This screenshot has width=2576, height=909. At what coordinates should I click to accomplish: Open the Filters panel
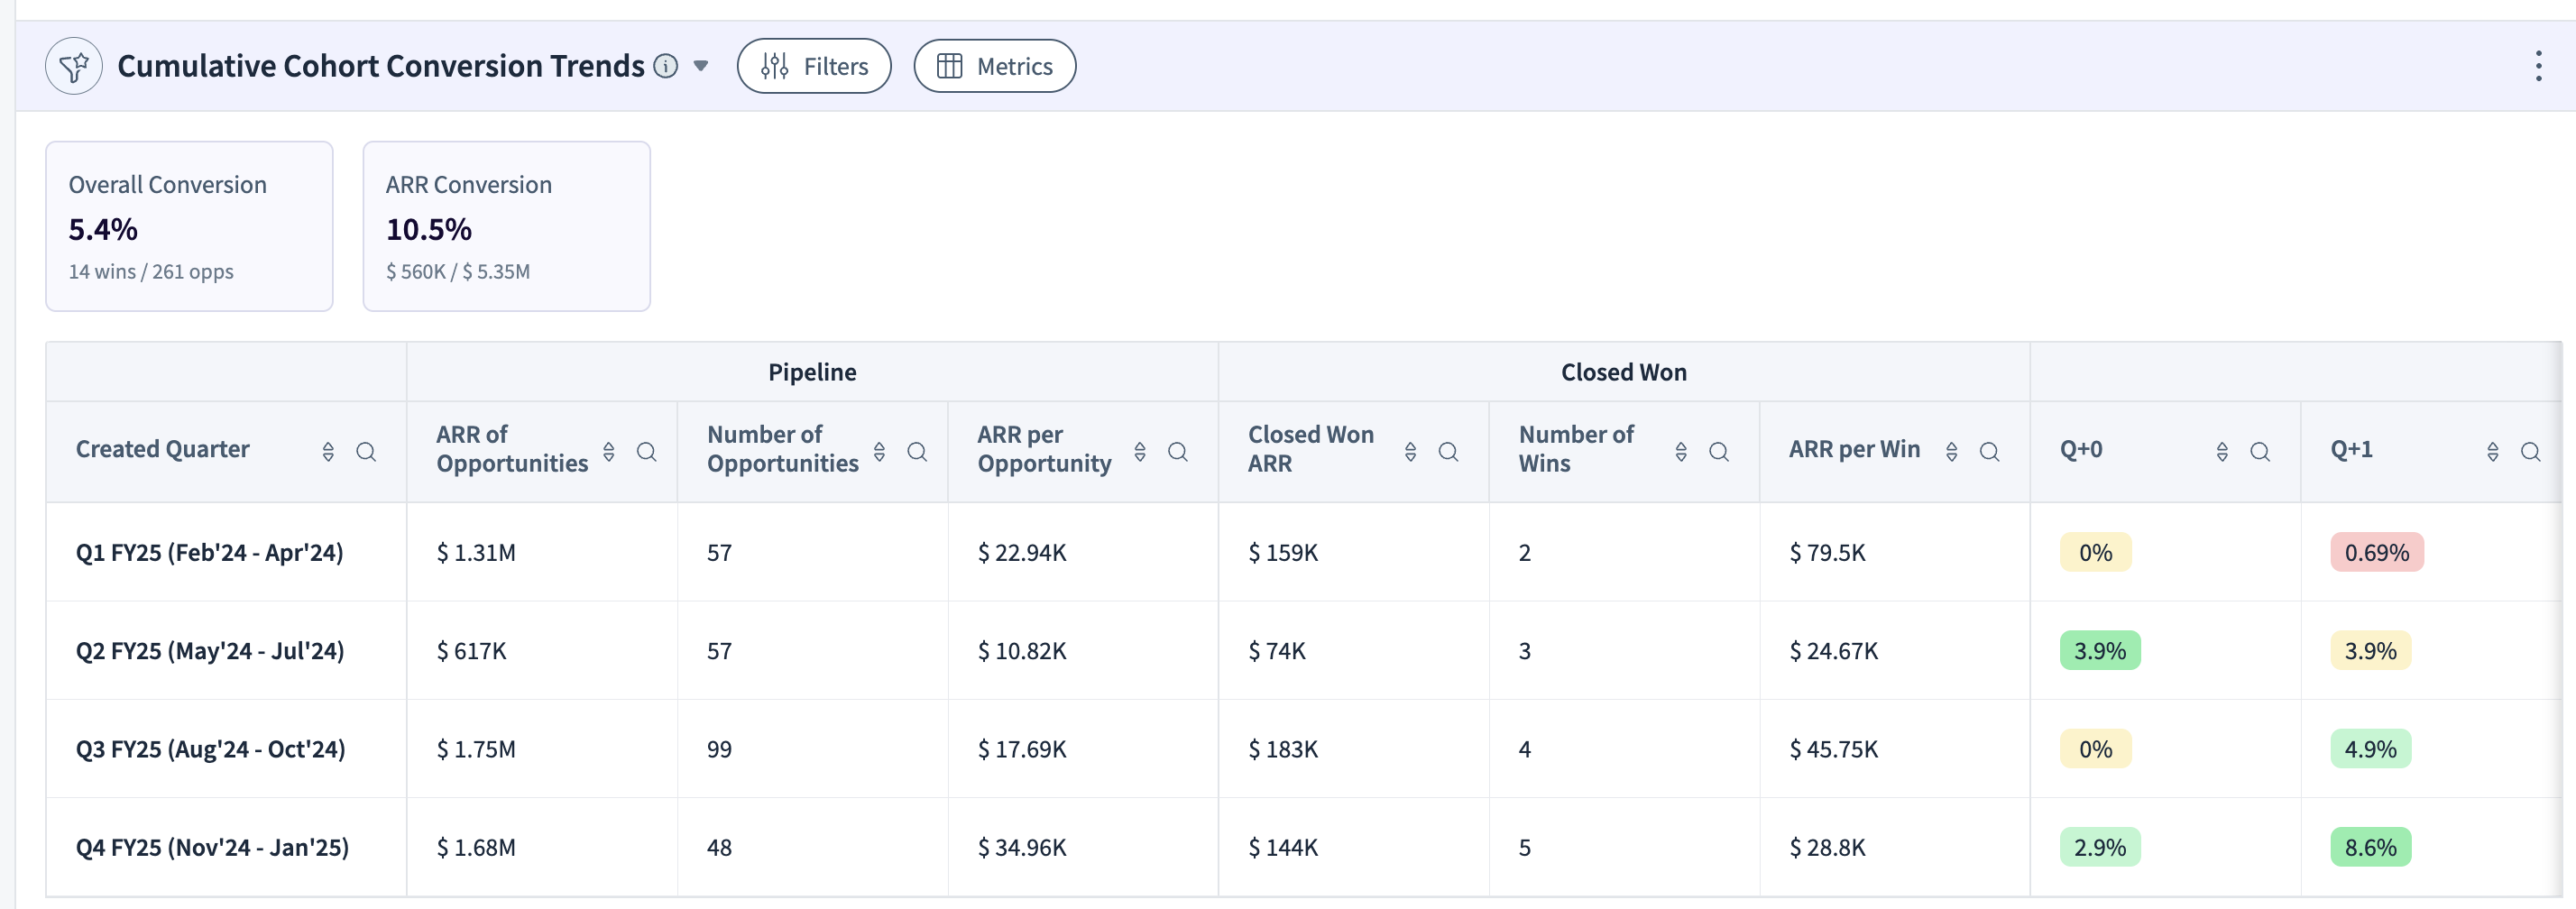pyautogui.click(x=814, y=66)
